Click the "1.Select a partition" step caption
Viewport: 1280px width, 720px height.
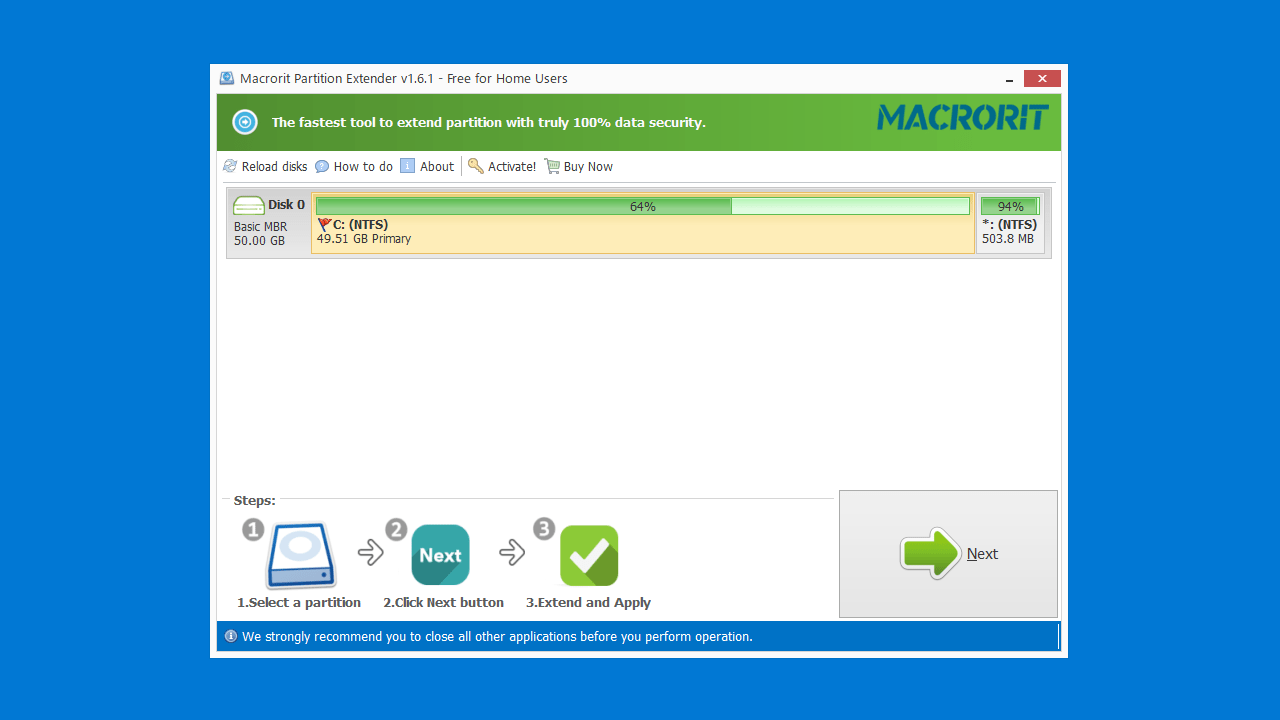pyautogui.click(x=299, y=603)
